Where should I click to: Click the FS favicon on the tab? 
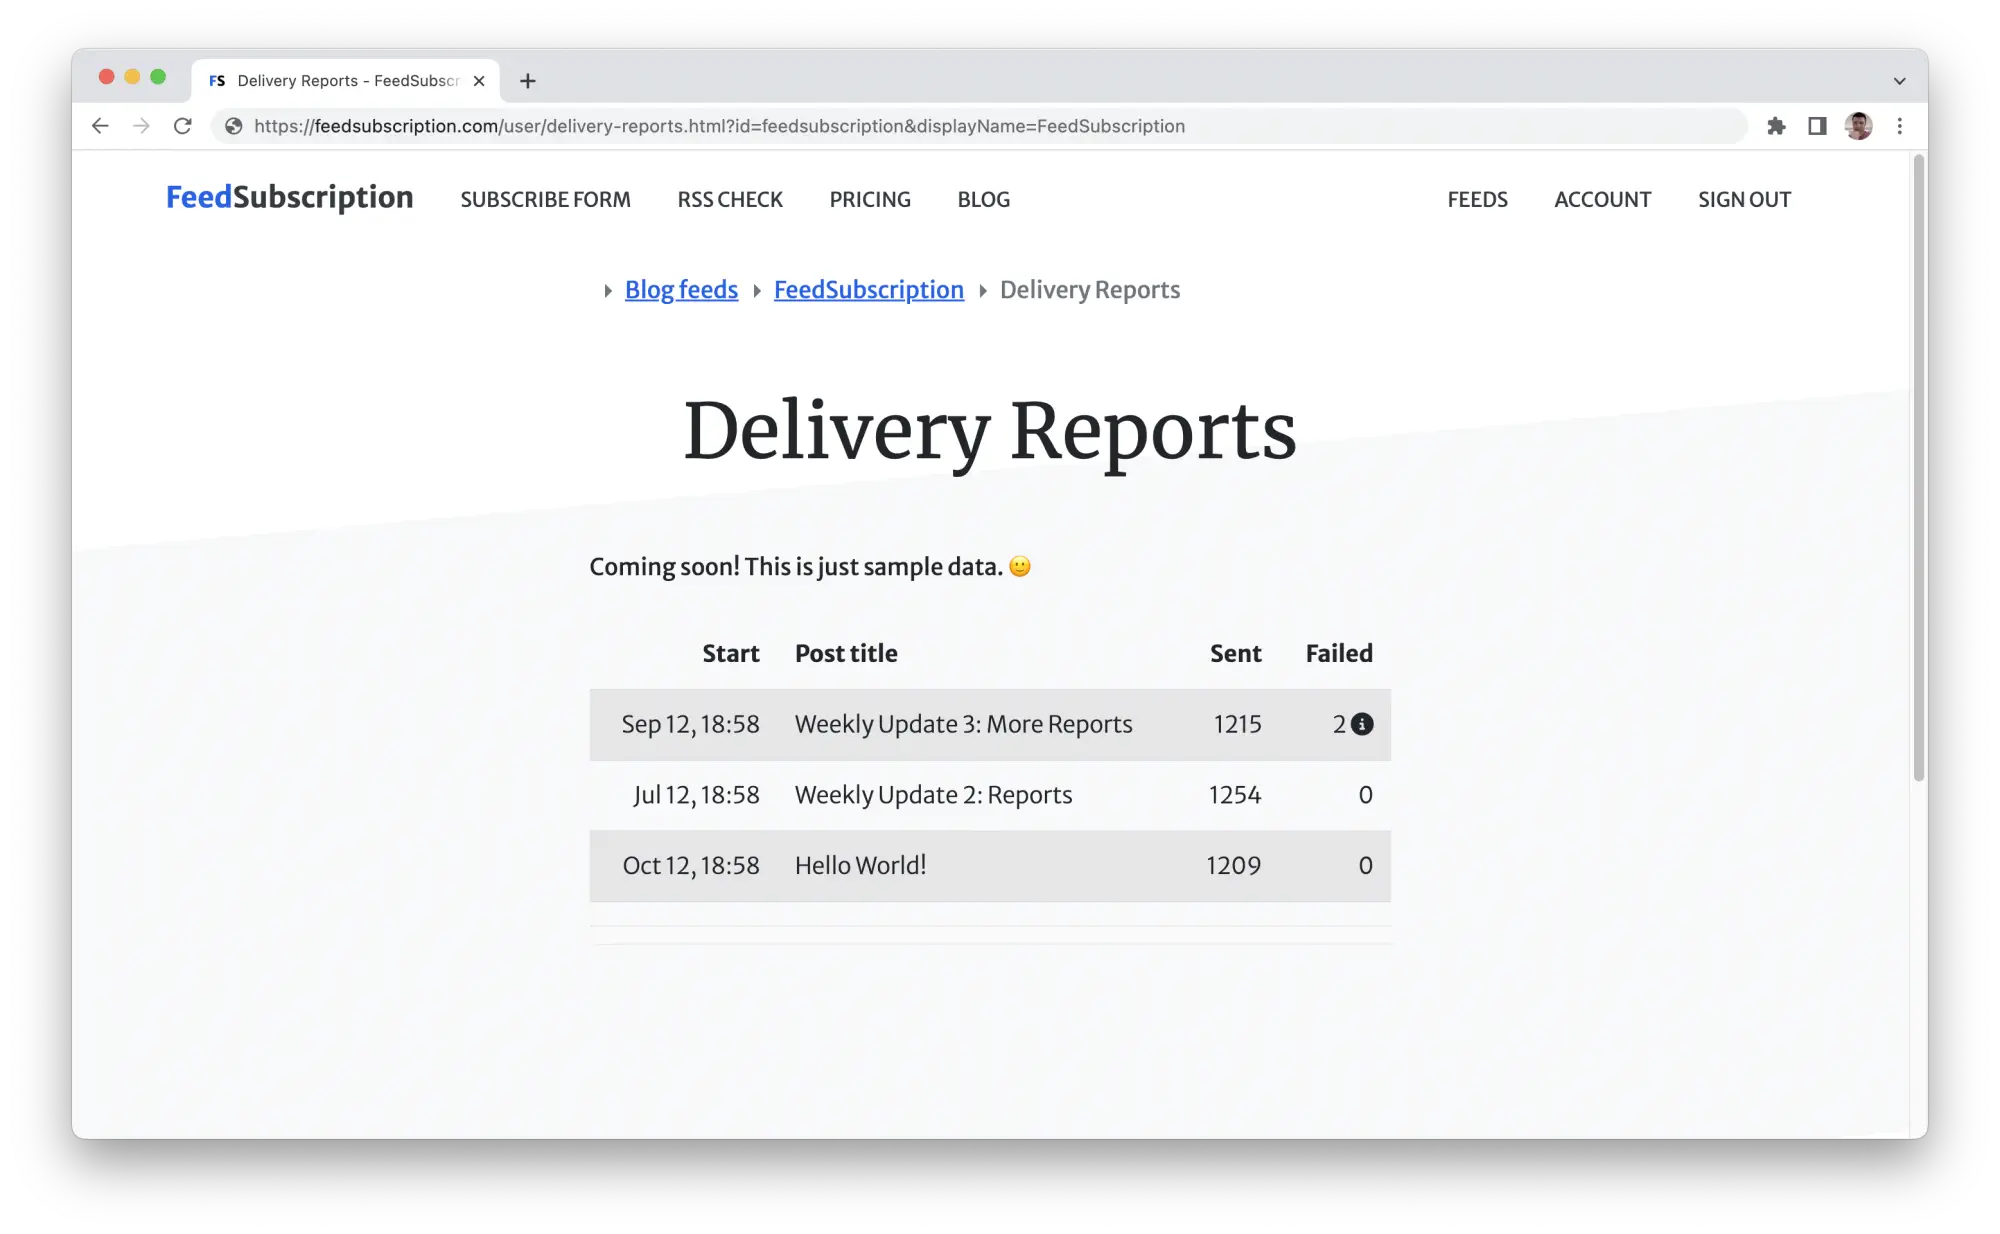pos(217,80)
